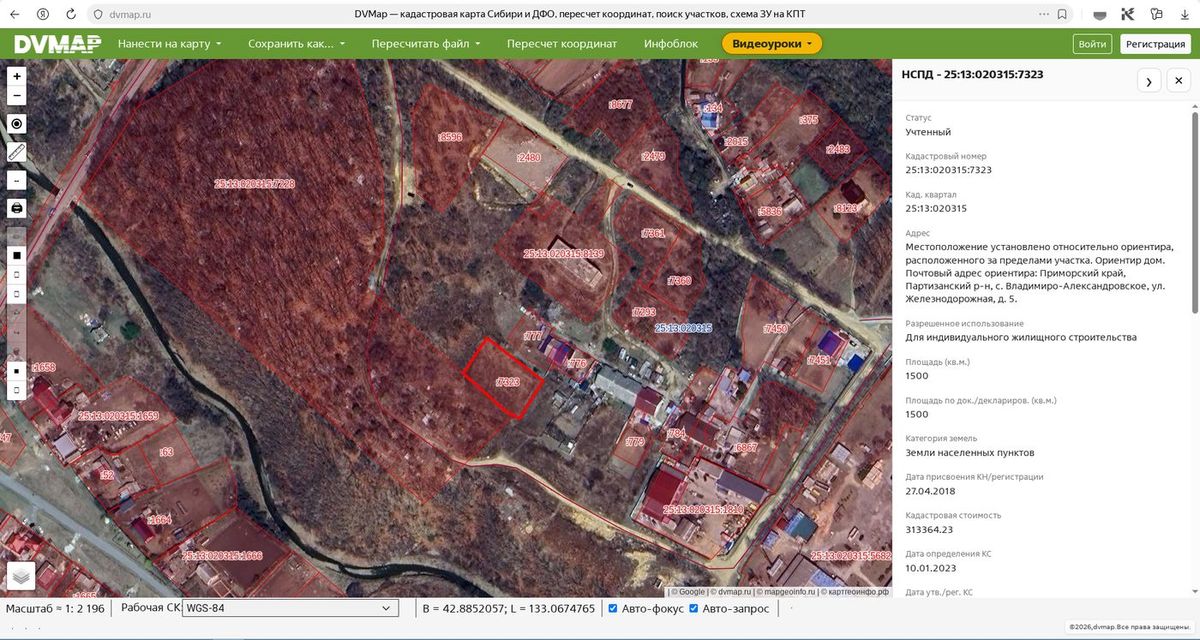
Task: Click parcel :779 label on map
Action: [635, 441]
